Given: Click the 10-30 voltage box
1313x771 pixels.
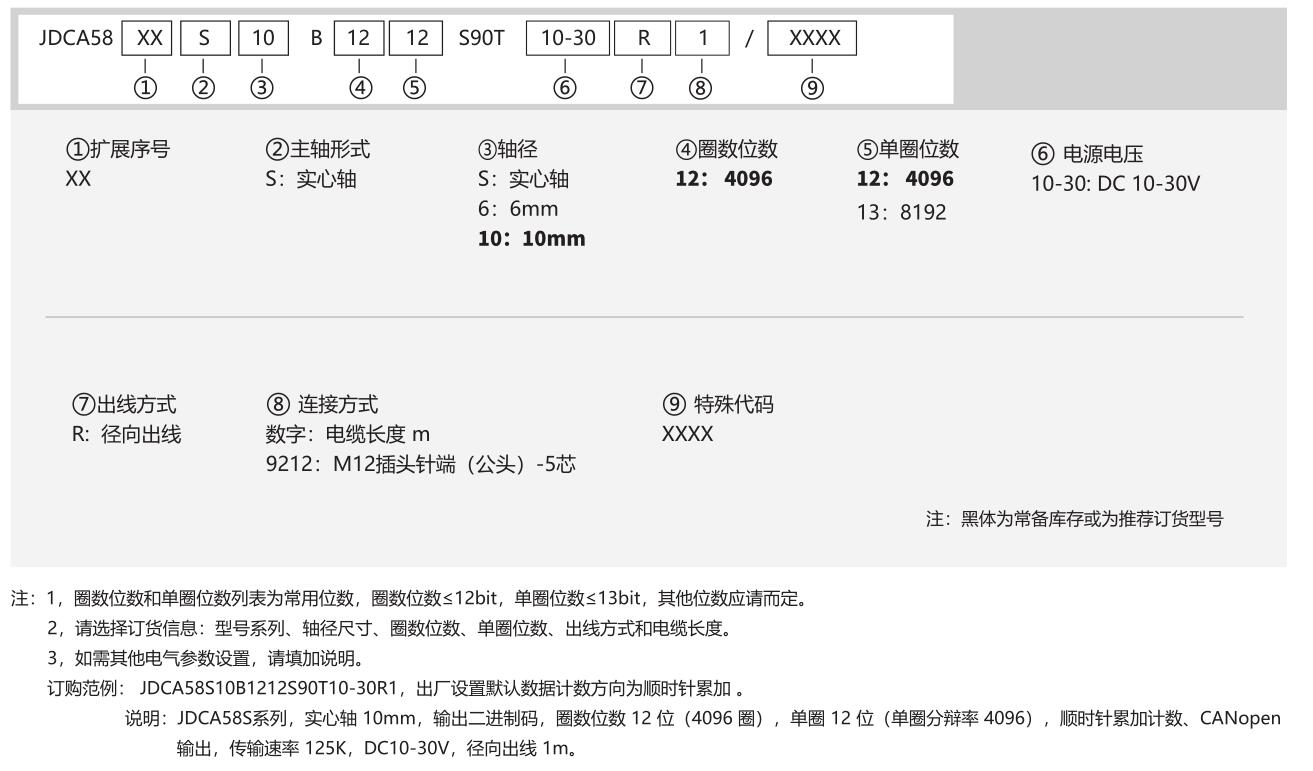Looking at the screenshot, I should coord(567,40).
